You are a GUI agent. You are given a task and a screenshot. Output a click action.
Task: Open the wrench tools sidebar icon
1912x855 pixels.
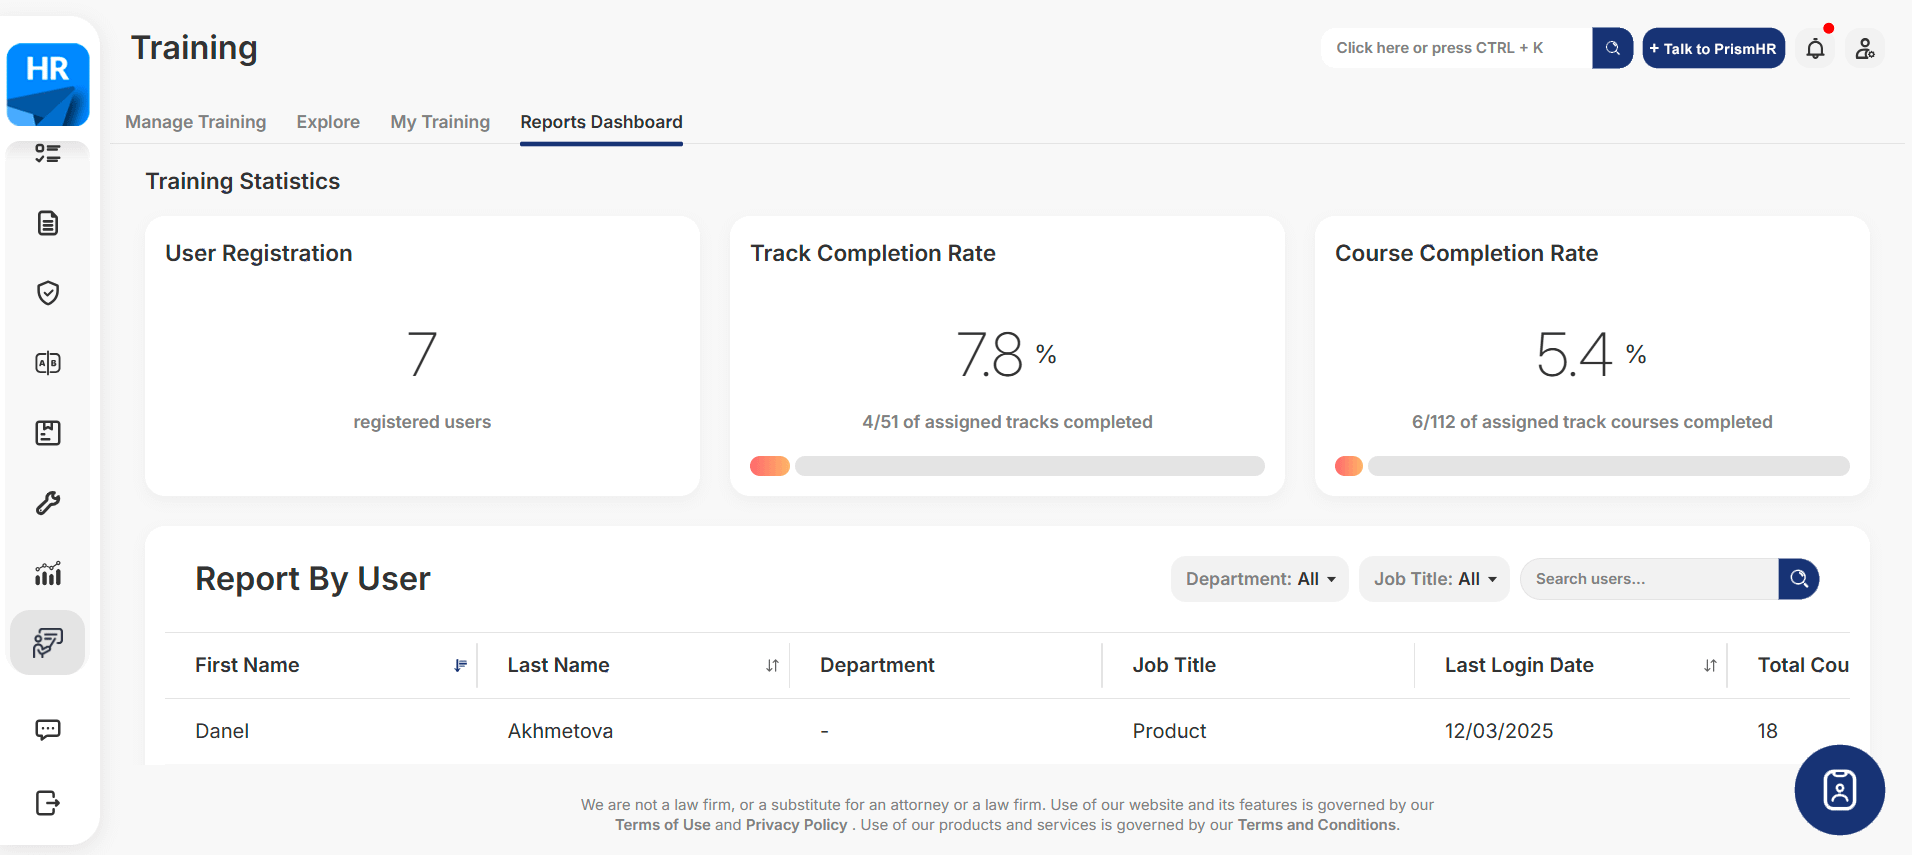coord(48,503)
